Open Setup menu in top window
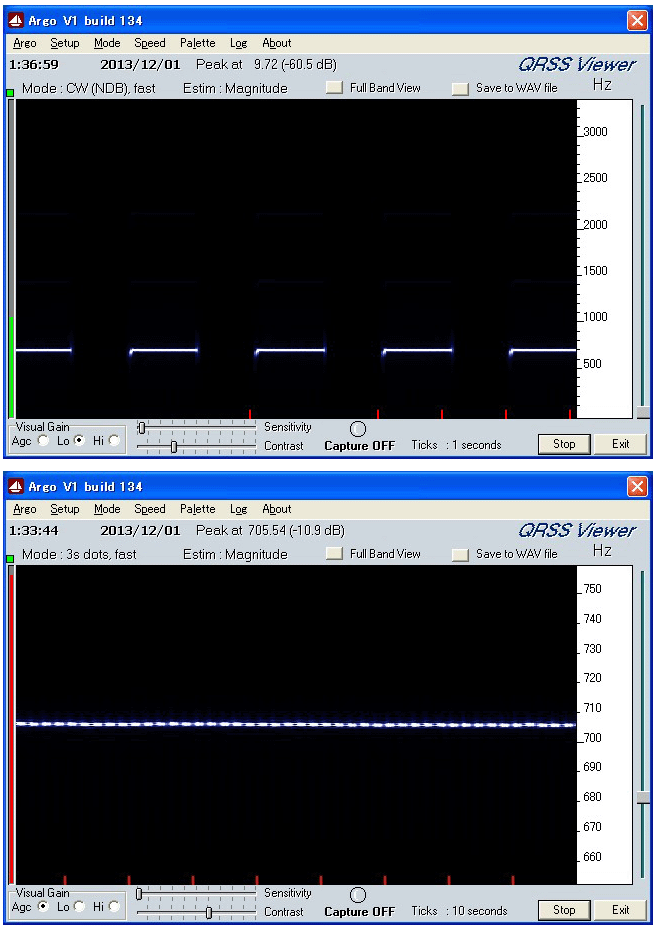The height and width of the screenshot is (930, 656). click(65, 43)
